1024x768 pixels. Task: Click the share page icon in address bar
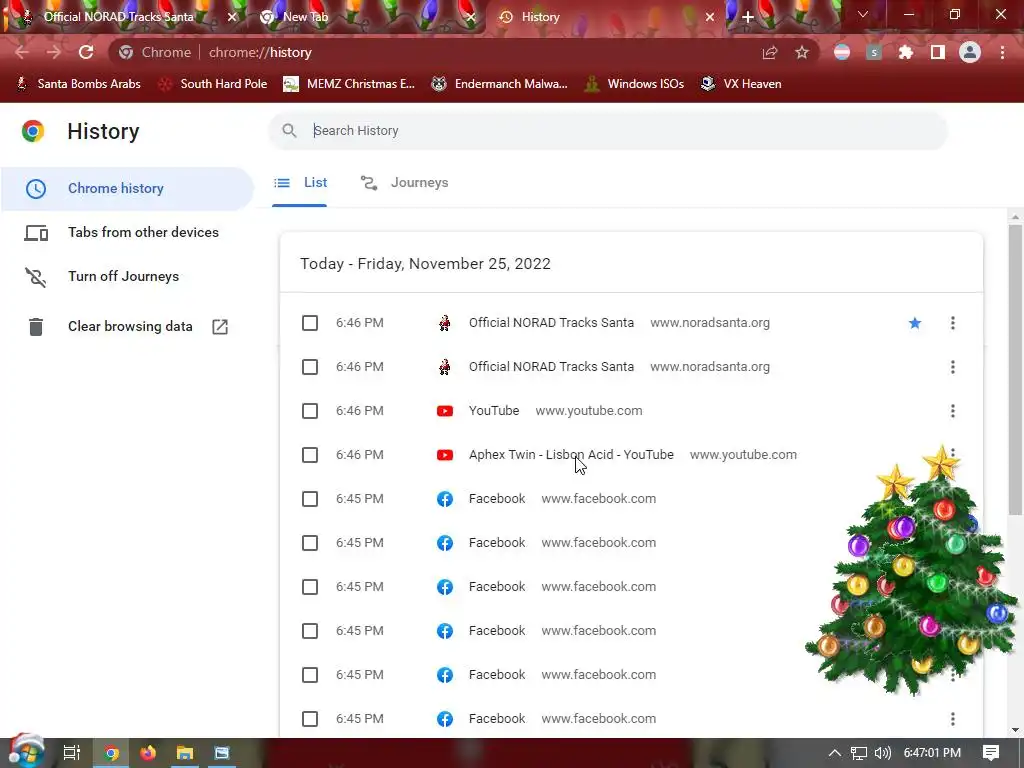(x=770, y=52)
